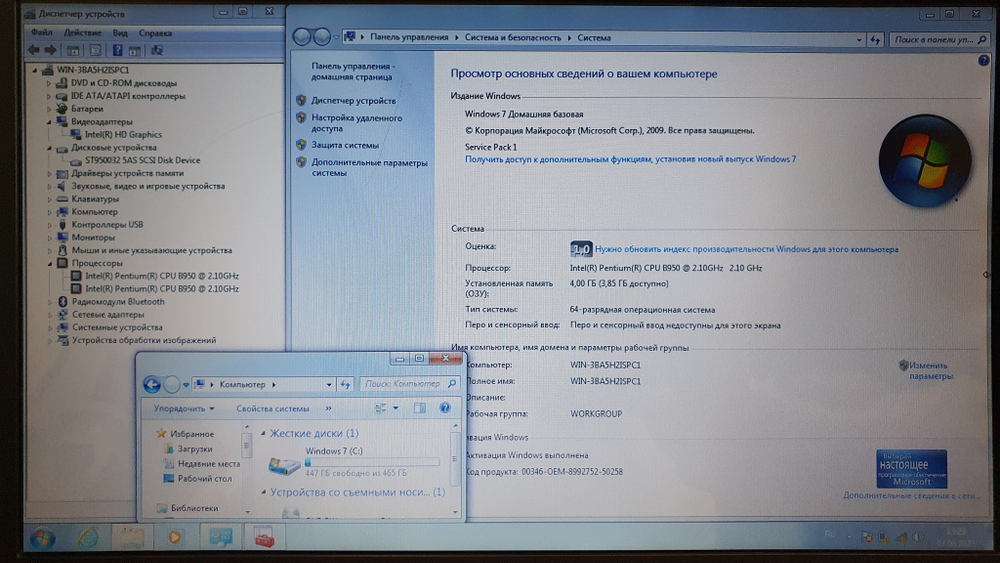Viewport: 1000px width, 563px height.
Task: Open Панель управления - домашняя страница link
Action: [x=353, y=71]
